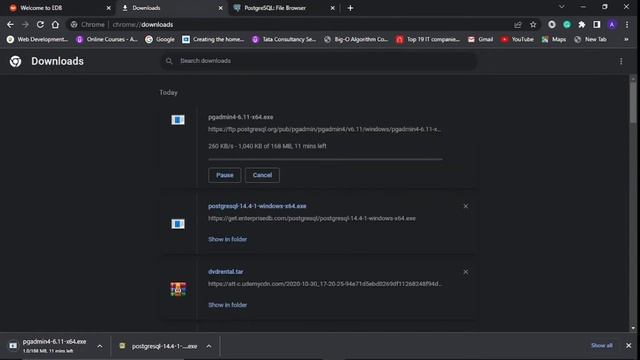Open the Online Courses bookmark
This screenshot has width=640, height=360.
point(107,39)
